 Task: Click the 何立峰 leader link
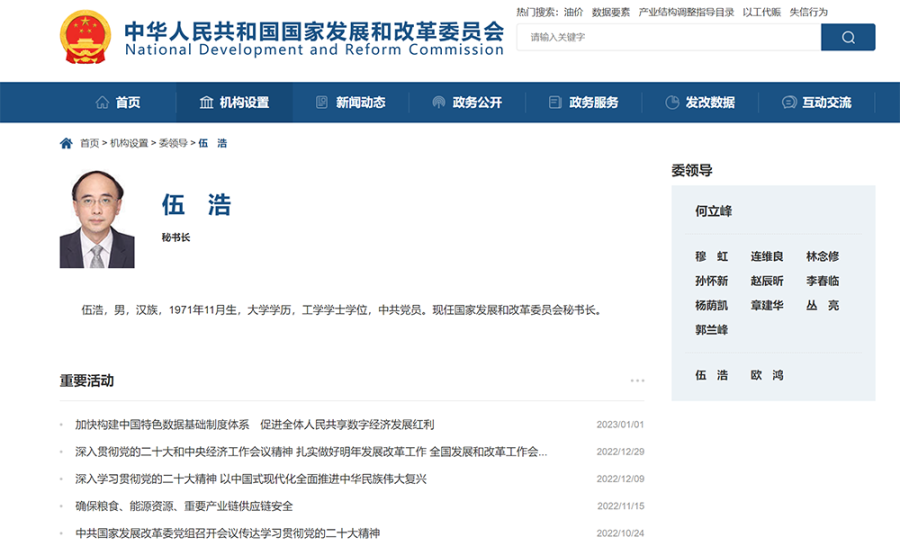click(713, 211)
